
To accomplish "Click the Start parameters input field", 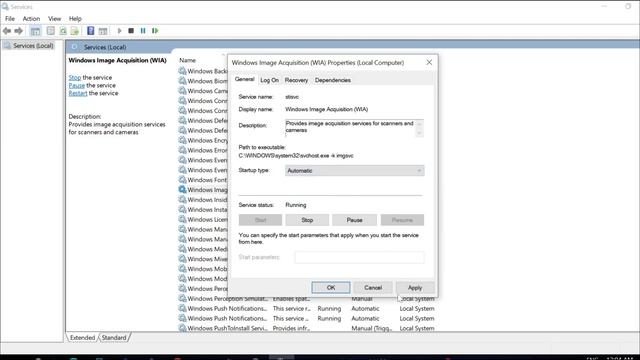I will (359, 257).
